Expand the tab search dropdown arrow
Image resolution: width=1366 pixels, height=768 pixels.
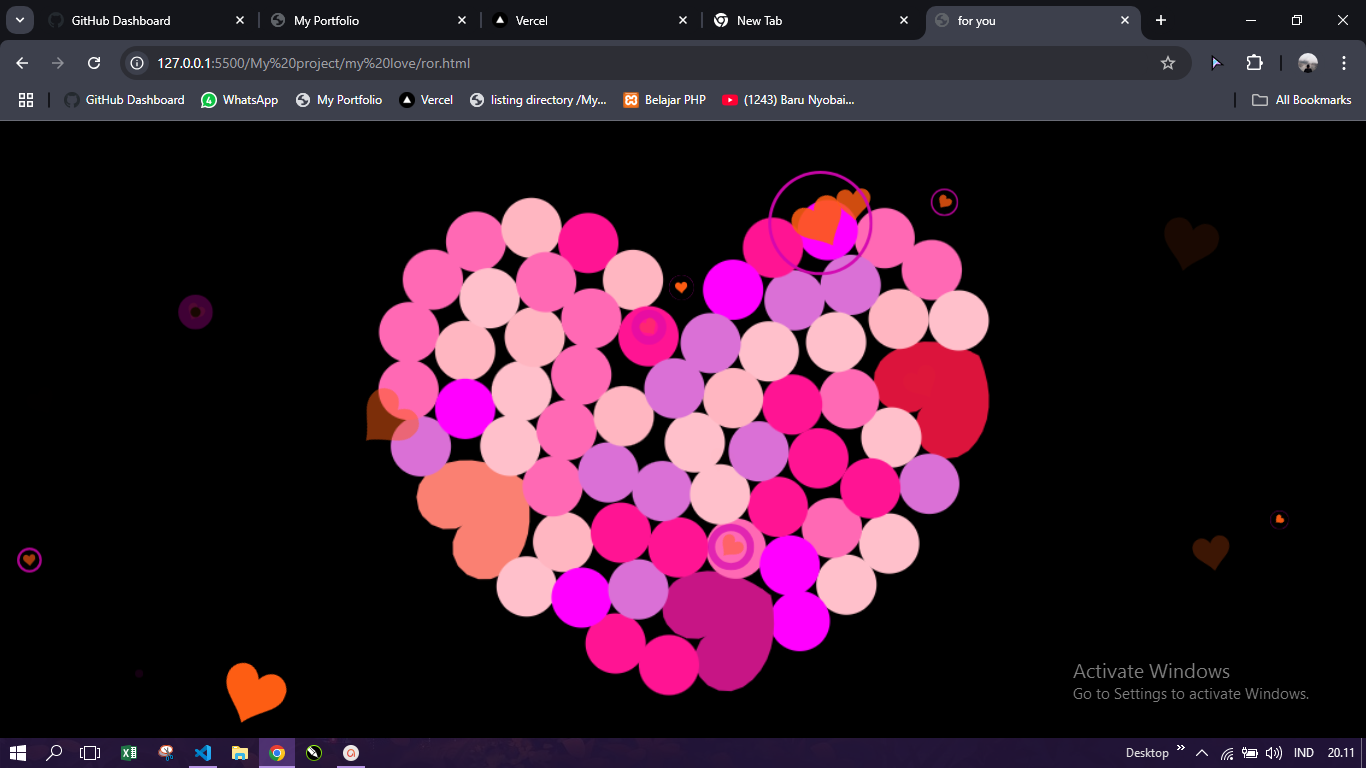tap(20, 20)
